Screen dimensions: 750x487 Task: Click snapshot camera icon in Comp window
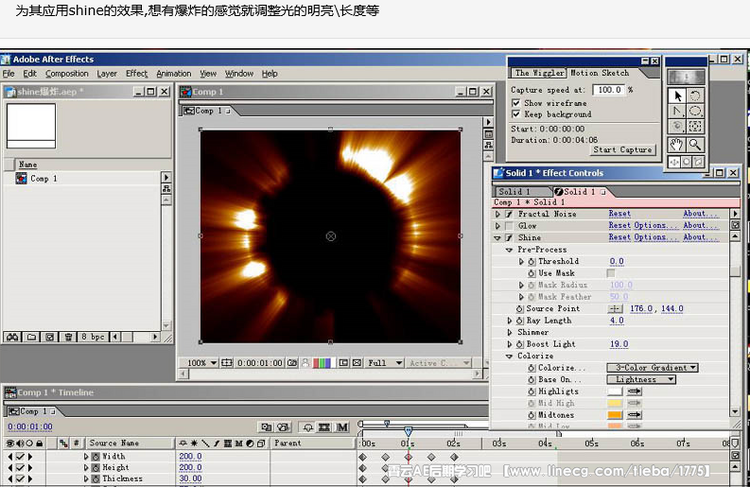[x=292, y=363]
